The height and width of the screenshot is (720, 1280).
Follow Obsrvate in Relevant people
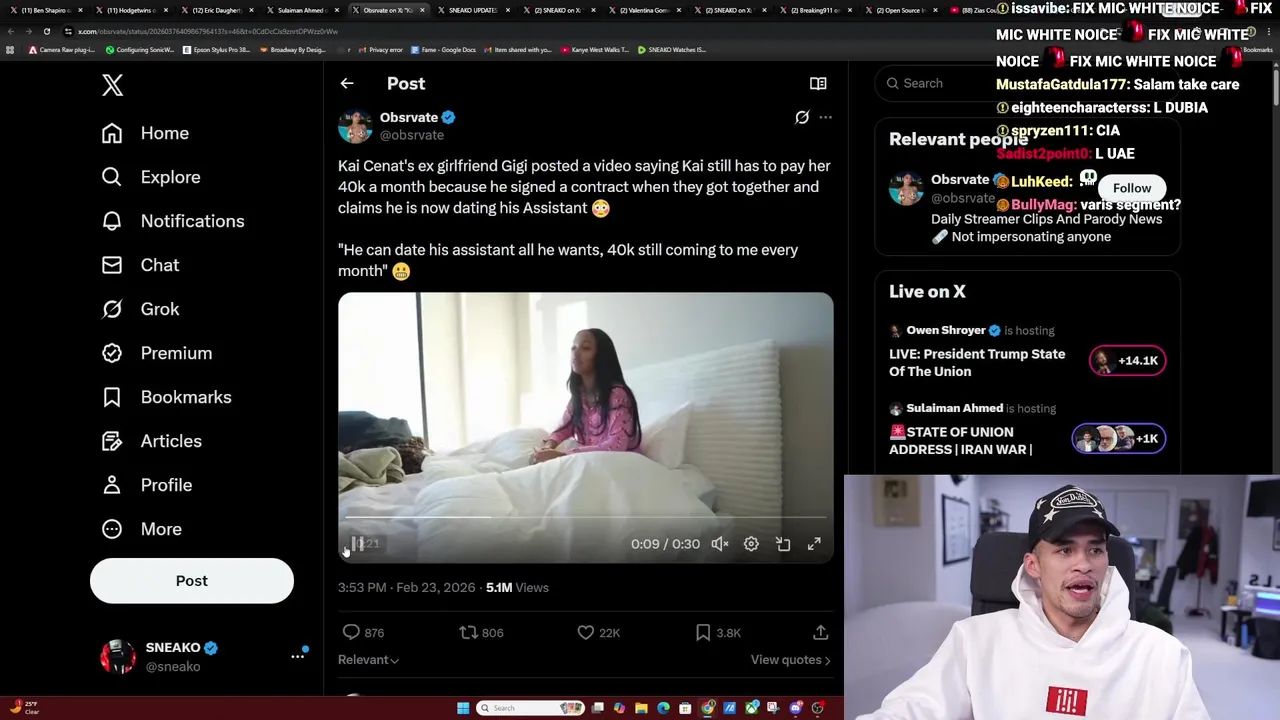[x=1132, y=188]
